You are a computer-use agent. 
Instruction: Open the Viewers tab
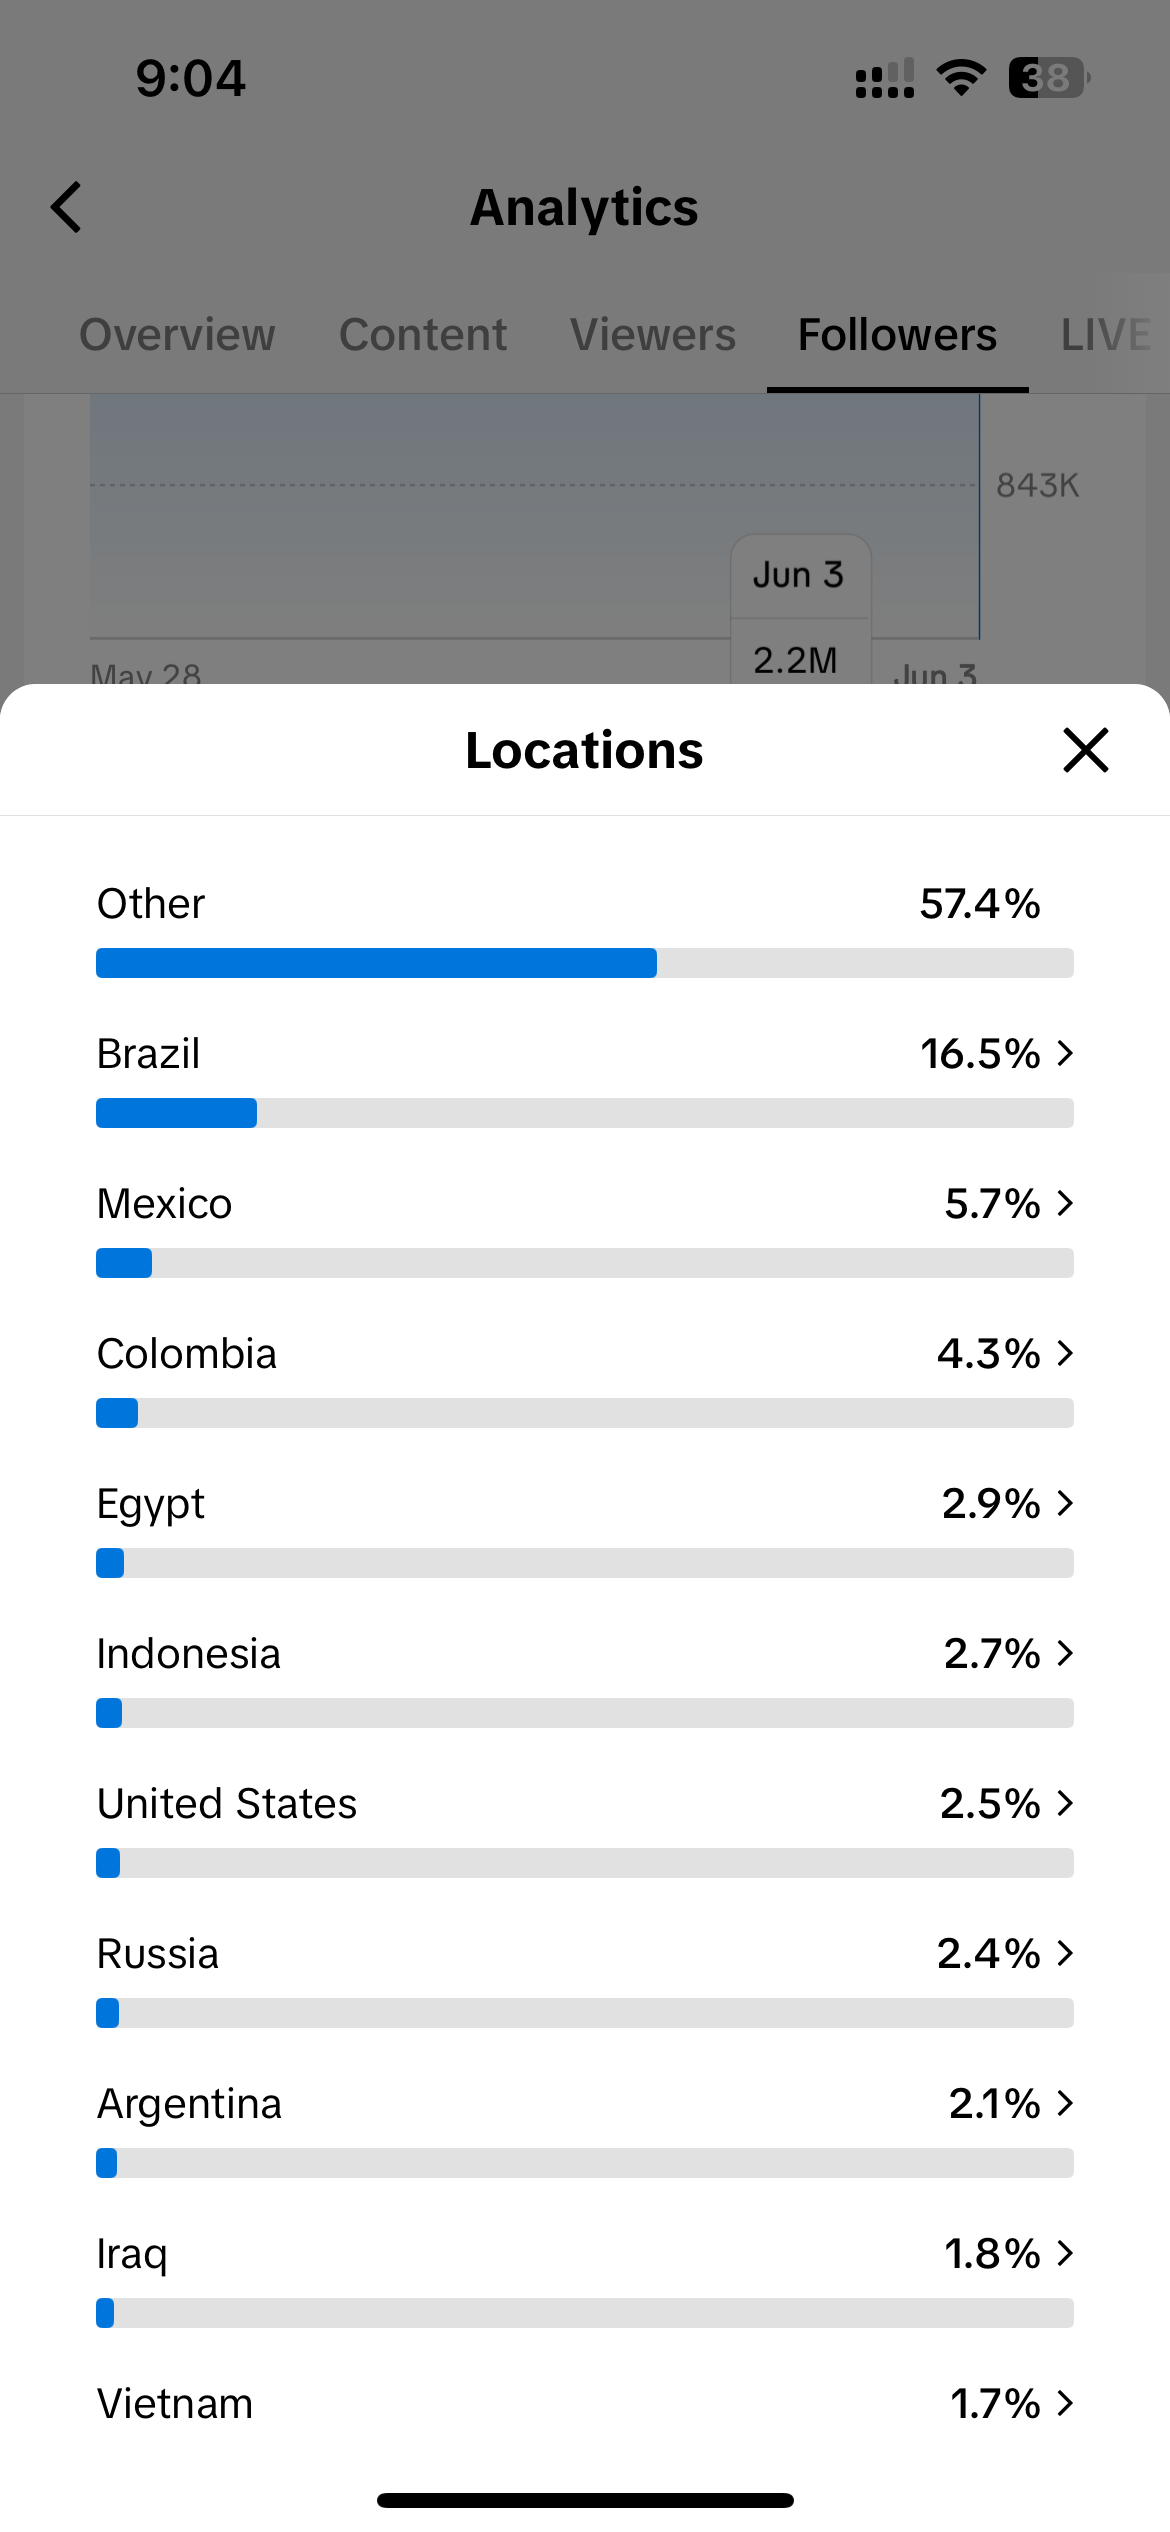pos(653,335)
